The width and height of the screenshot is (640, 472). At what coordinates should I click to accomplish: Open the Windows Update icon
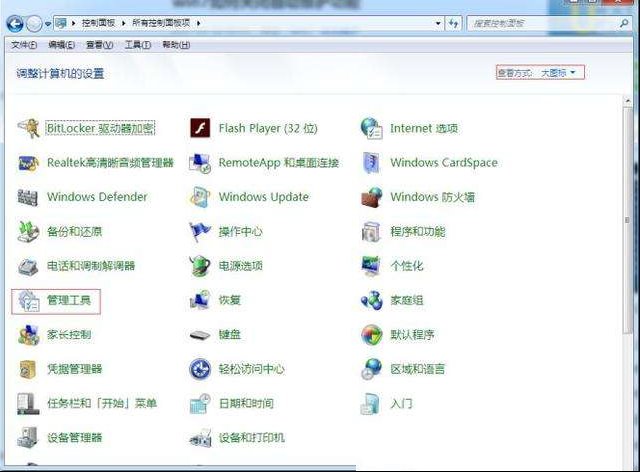tap(200, 197)
